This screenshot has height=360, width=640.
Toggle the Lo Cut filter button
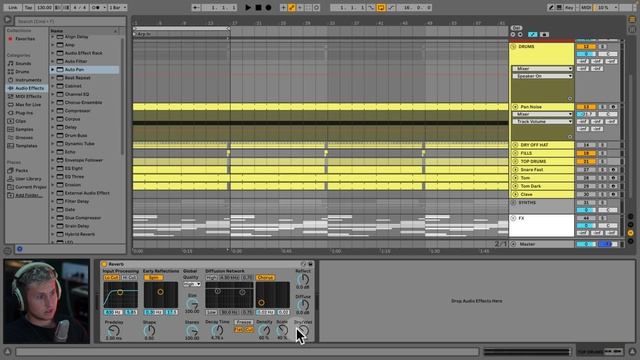coord(111,278)
